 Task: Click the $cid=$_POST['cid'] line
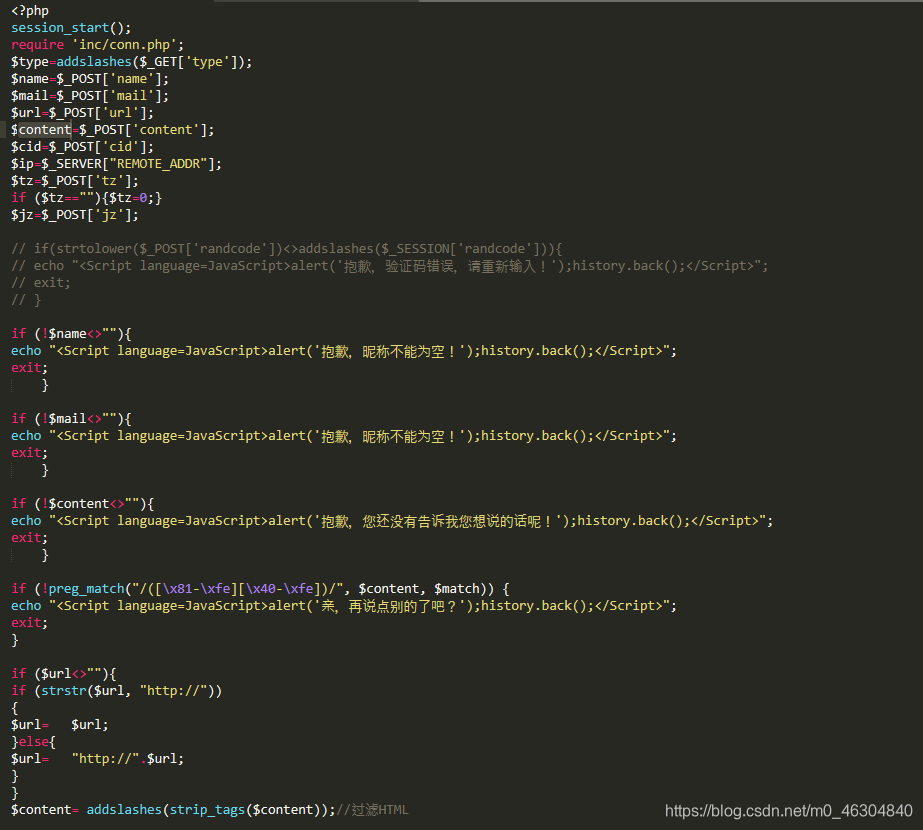(82, 147)
